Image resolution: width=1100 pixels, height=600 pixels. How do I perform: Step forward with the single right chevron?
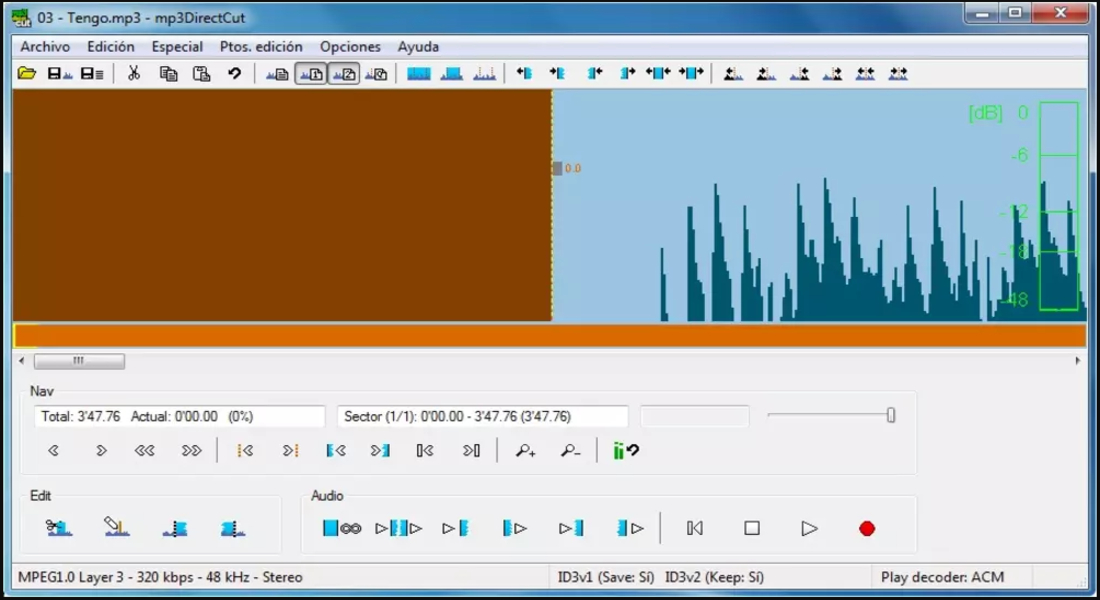[101, 451]
